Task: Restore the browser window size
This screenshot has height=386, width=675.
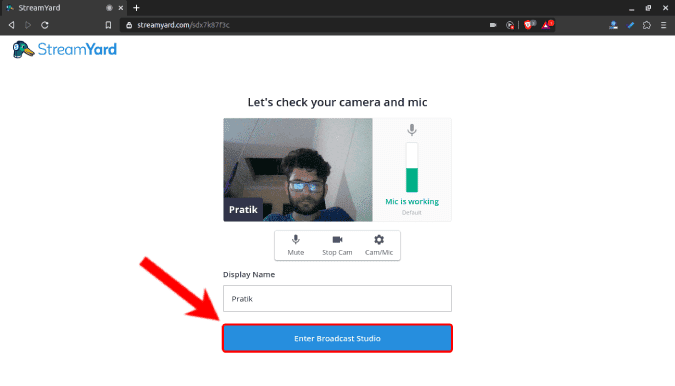Action: (x=648, y=8)
